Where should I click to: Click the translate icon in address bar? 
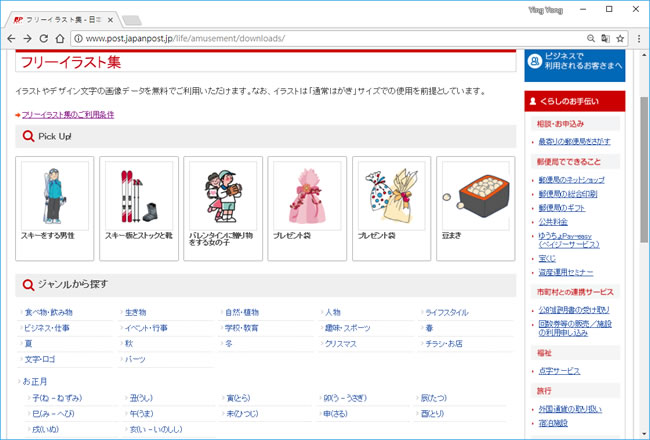coord(605,38)
